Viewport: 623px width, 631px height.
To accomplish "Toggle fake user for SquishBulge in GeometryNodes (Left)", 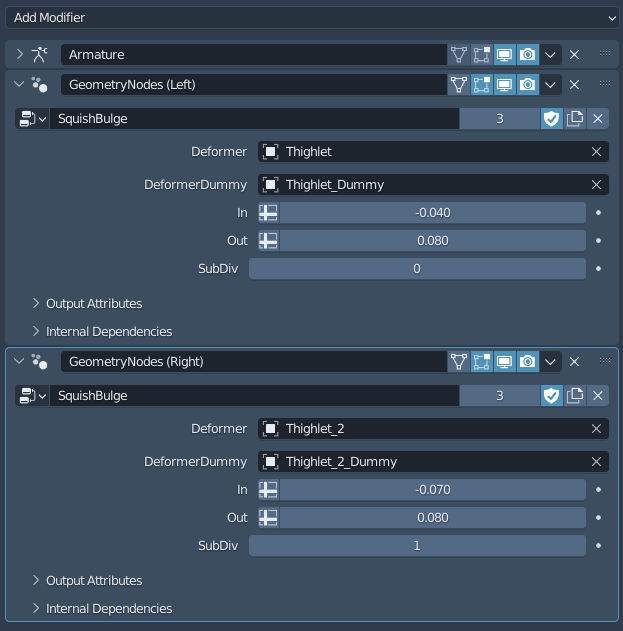I will coord(551,119).
